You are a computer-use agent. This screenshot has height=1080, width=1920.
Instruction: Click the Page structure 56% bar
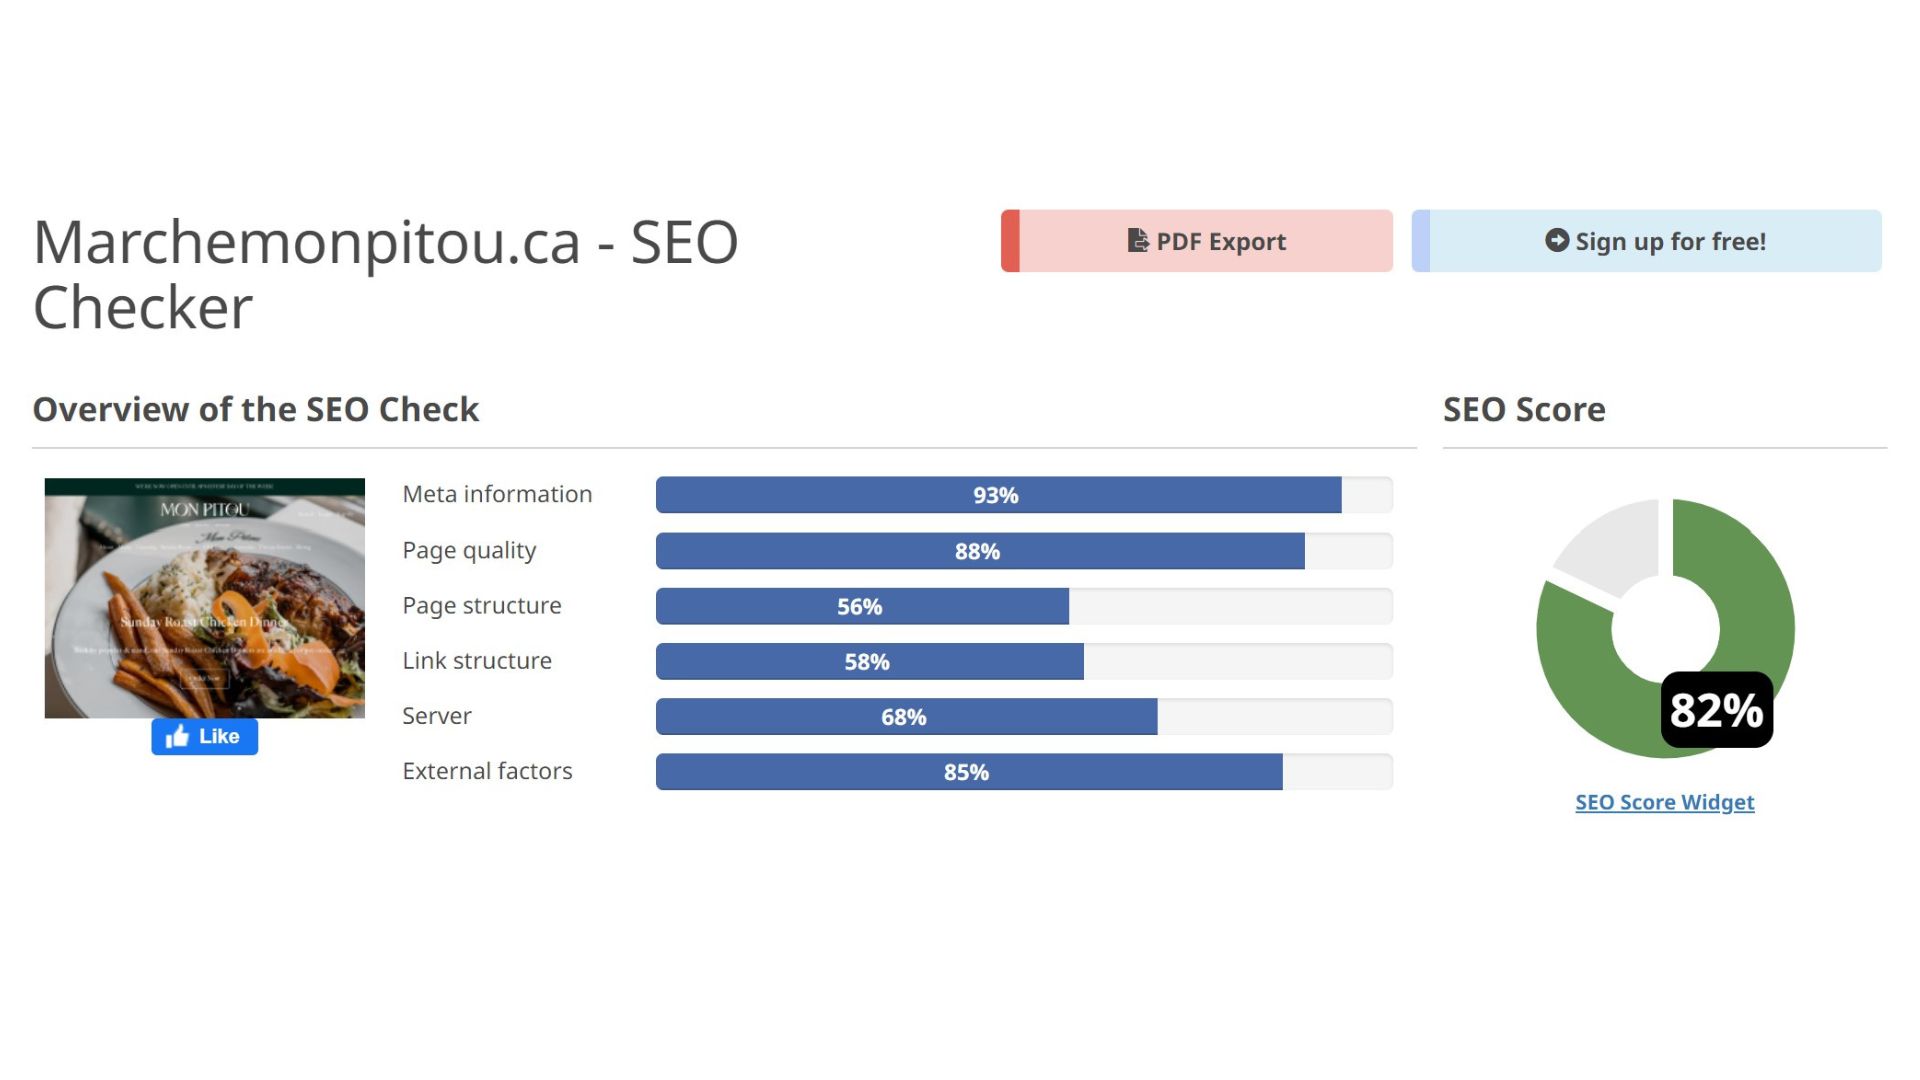pyautogui.click(x=861, y=606)
